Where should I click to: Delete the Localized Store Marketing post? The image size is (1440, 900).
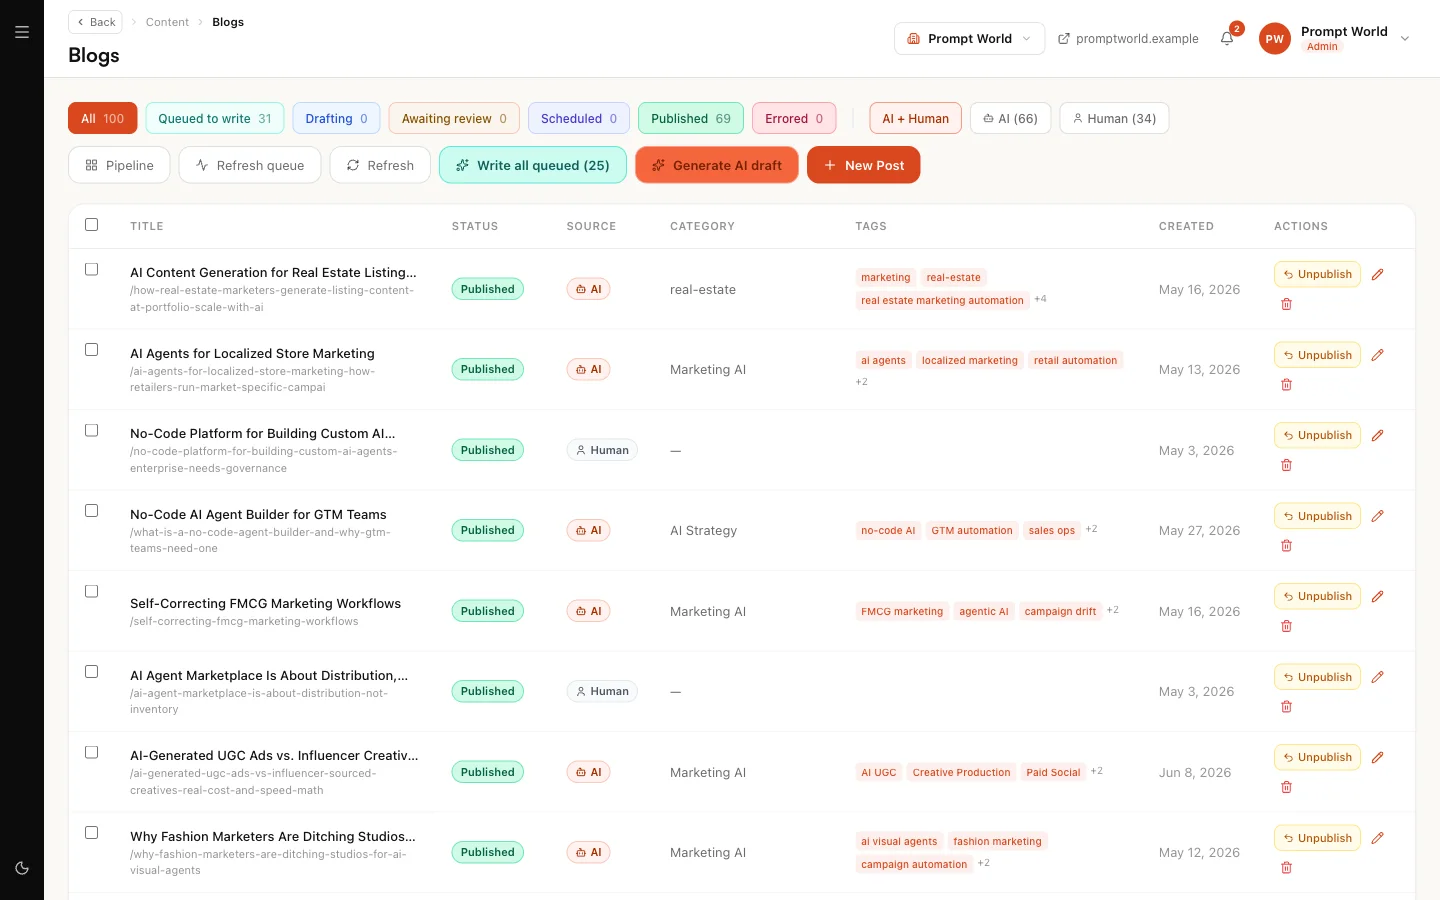[1287, 385]
